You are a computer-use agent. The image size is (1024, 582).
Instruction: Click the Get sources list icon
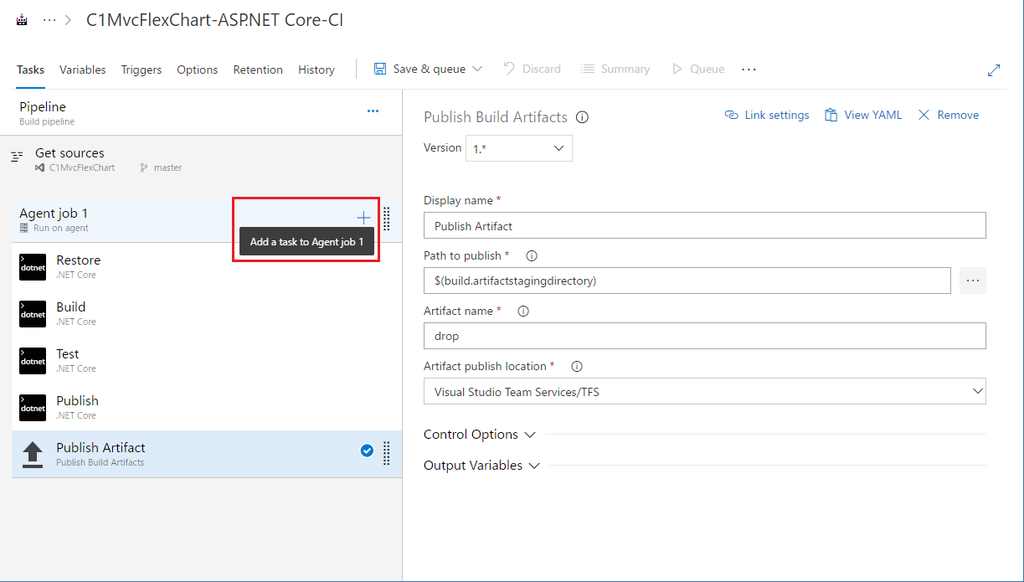pos(17,156)
